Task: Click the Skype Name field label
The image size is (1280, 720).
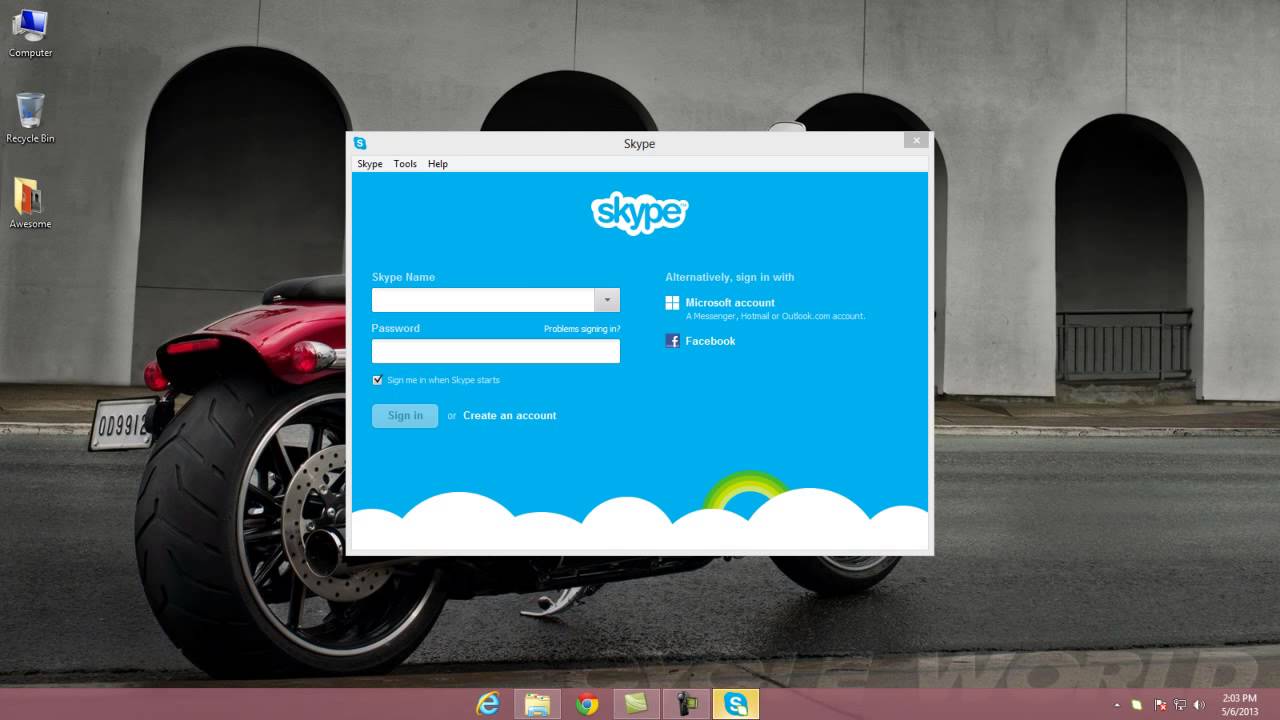Action: [x=403, y=277]
